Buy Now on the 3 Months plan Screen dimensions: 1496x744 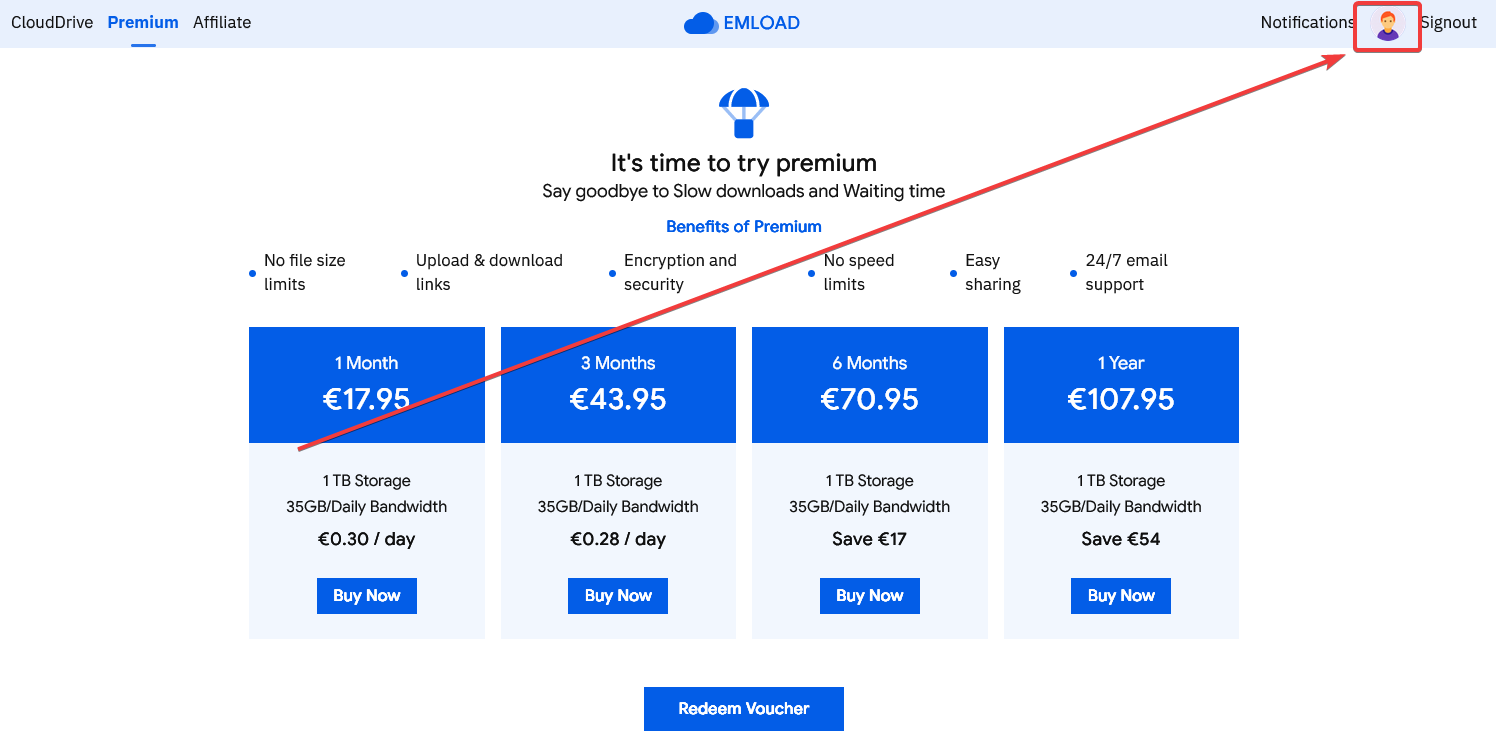617,595
